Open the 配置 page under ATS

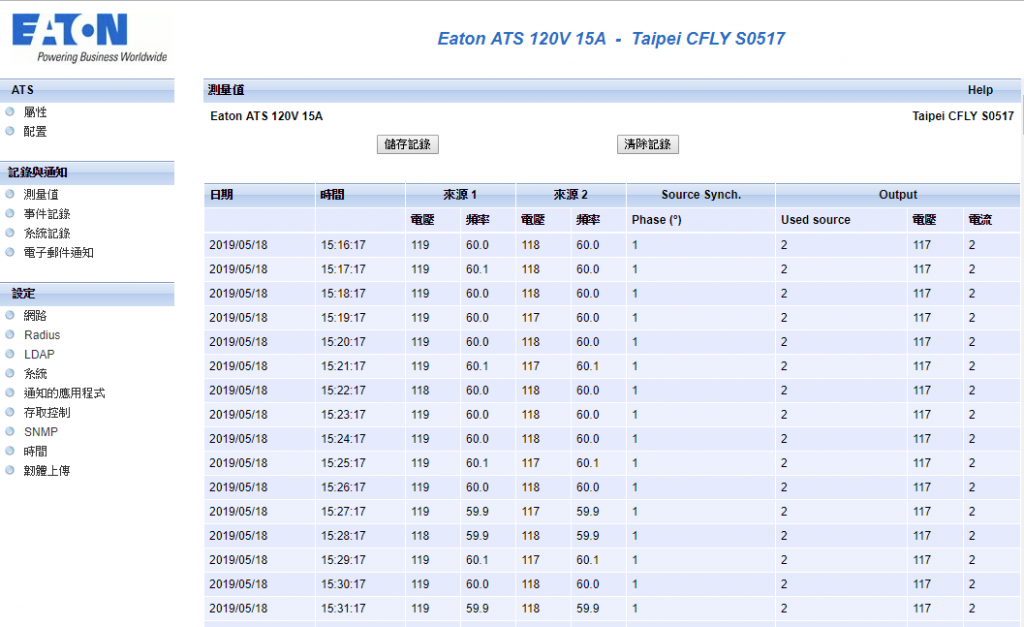coord(35,132)
